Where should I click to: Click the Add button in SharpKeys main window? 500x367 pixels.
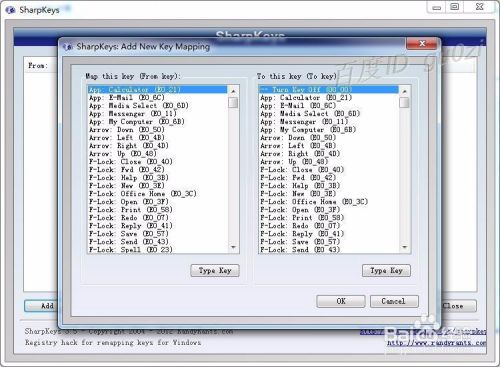(x=42, y=306)
